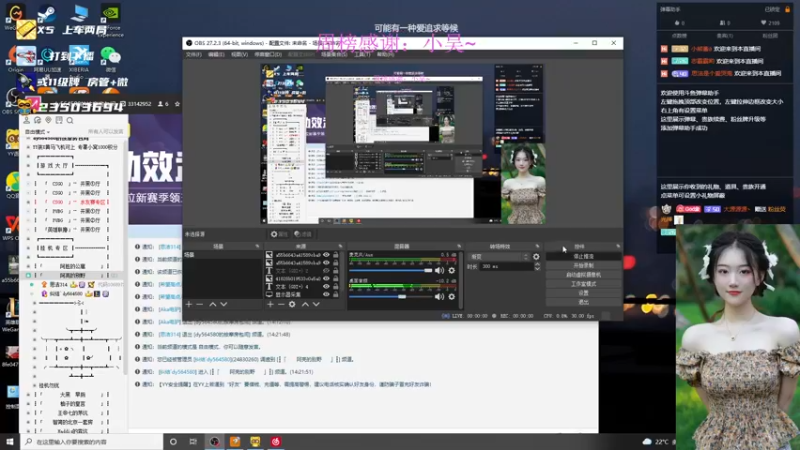Click OBS icon in Windows taskbar
The image size is (800, 450).
[x=214, y=441]
